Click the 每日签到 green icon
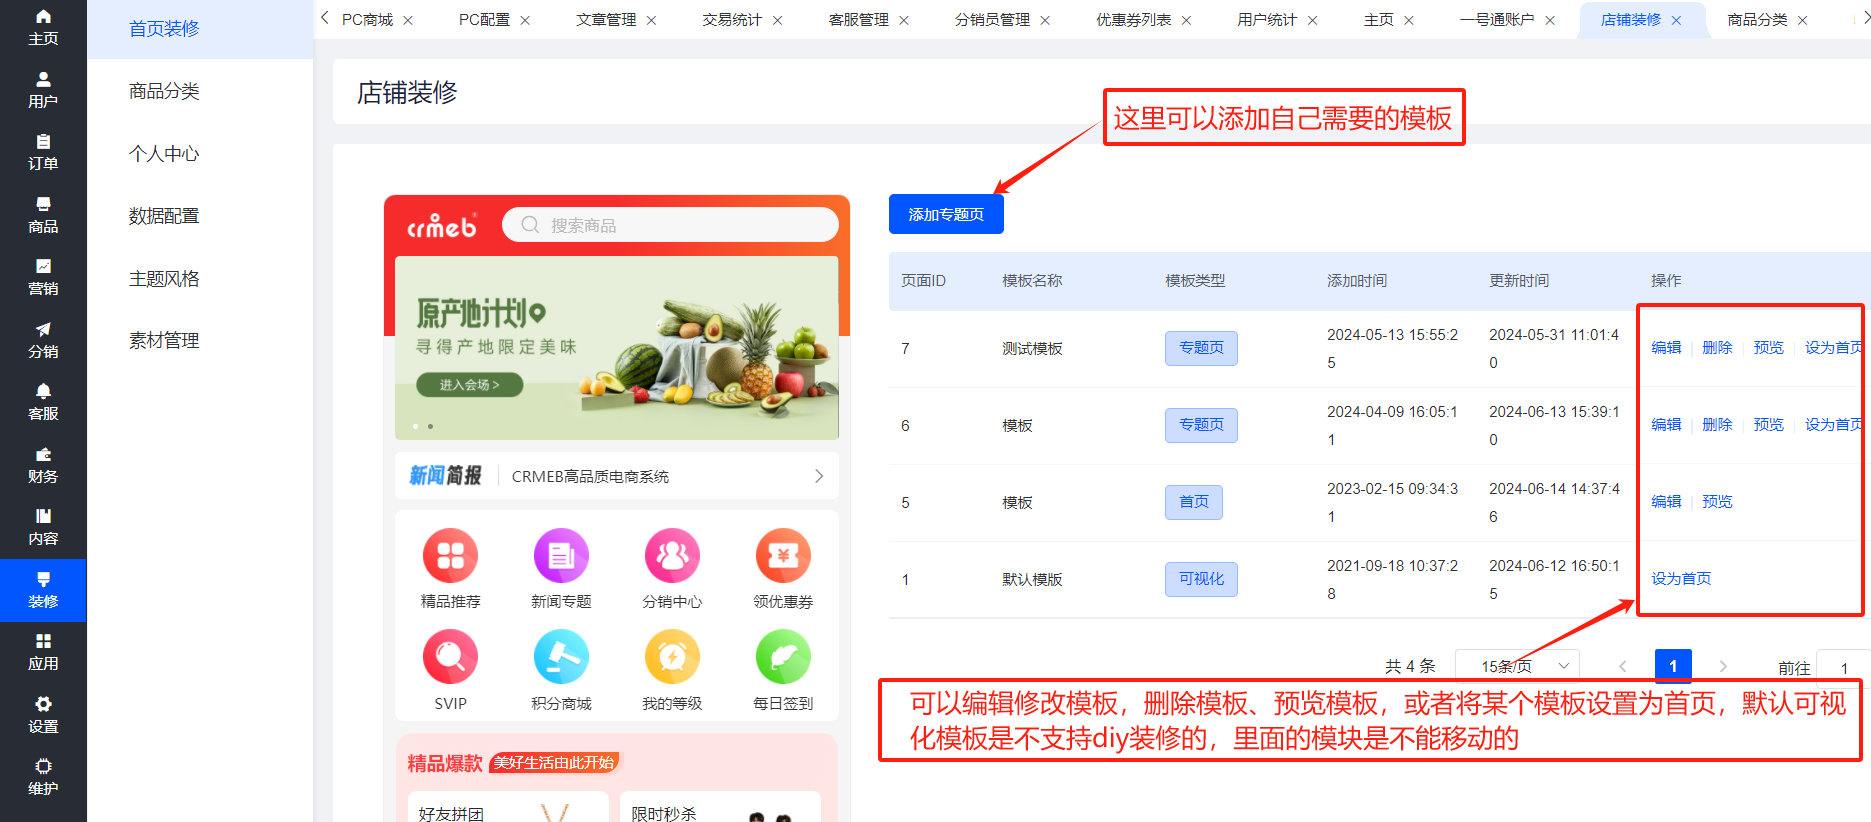 (x=783, y=657)
